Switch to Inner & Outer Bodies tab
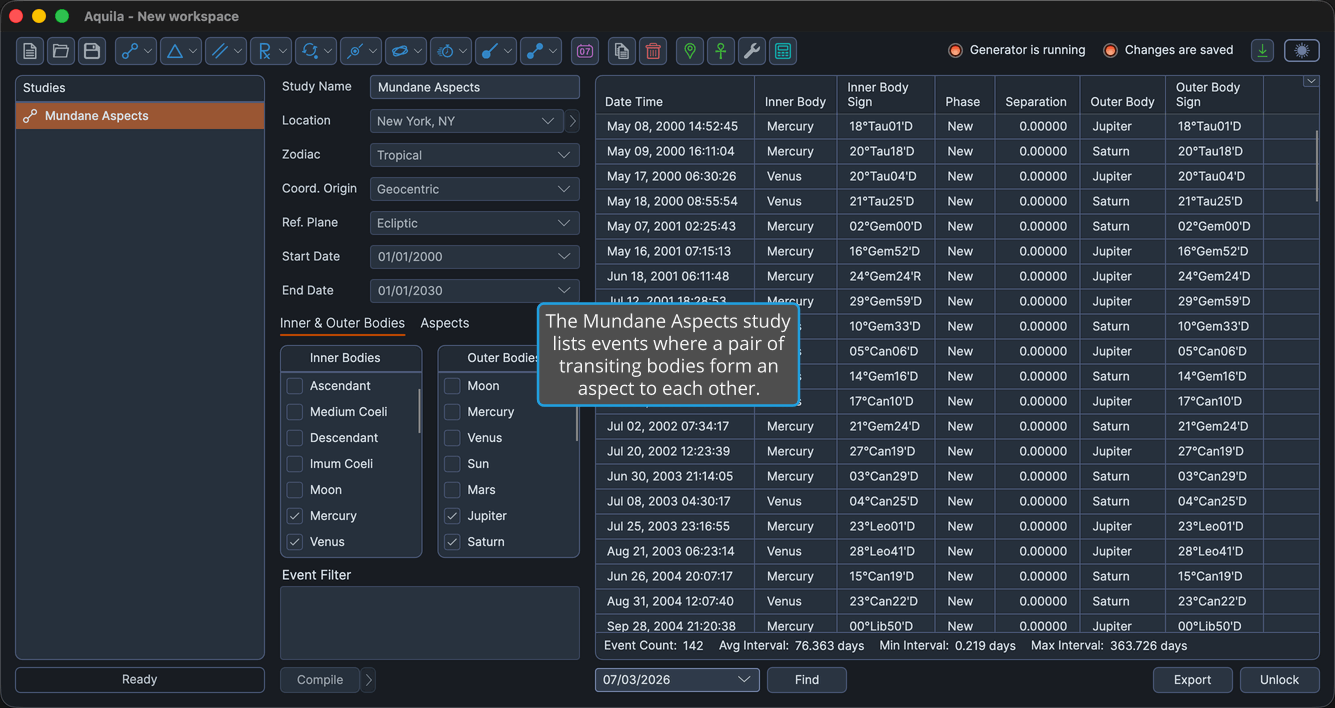The image size is (1335, 708). (342, 323)
